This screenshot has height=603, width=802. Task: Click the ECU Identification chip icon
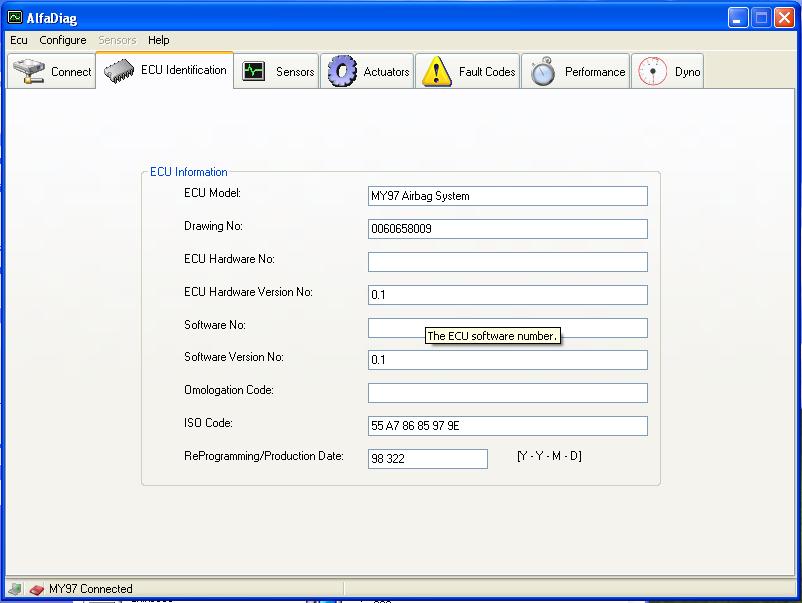[119, 71]
